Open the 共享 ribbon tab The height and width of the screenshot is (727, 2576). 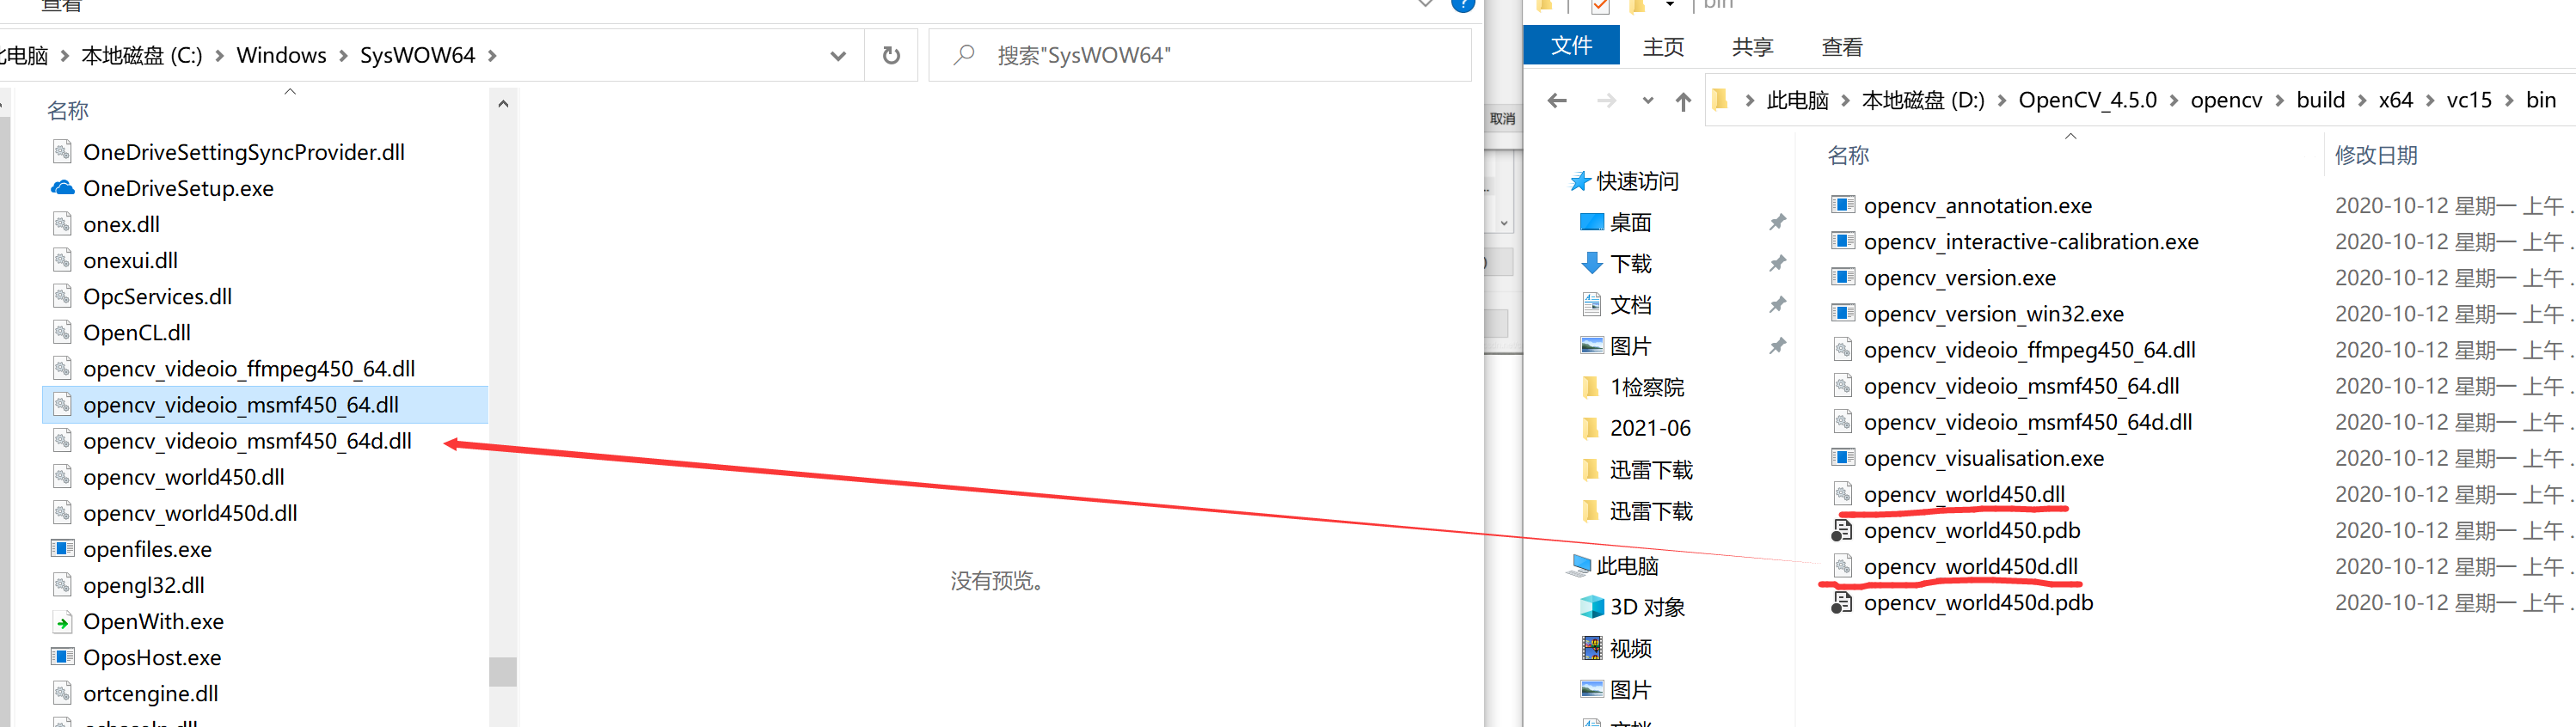pyautogui.click(x=1752, y=47)
